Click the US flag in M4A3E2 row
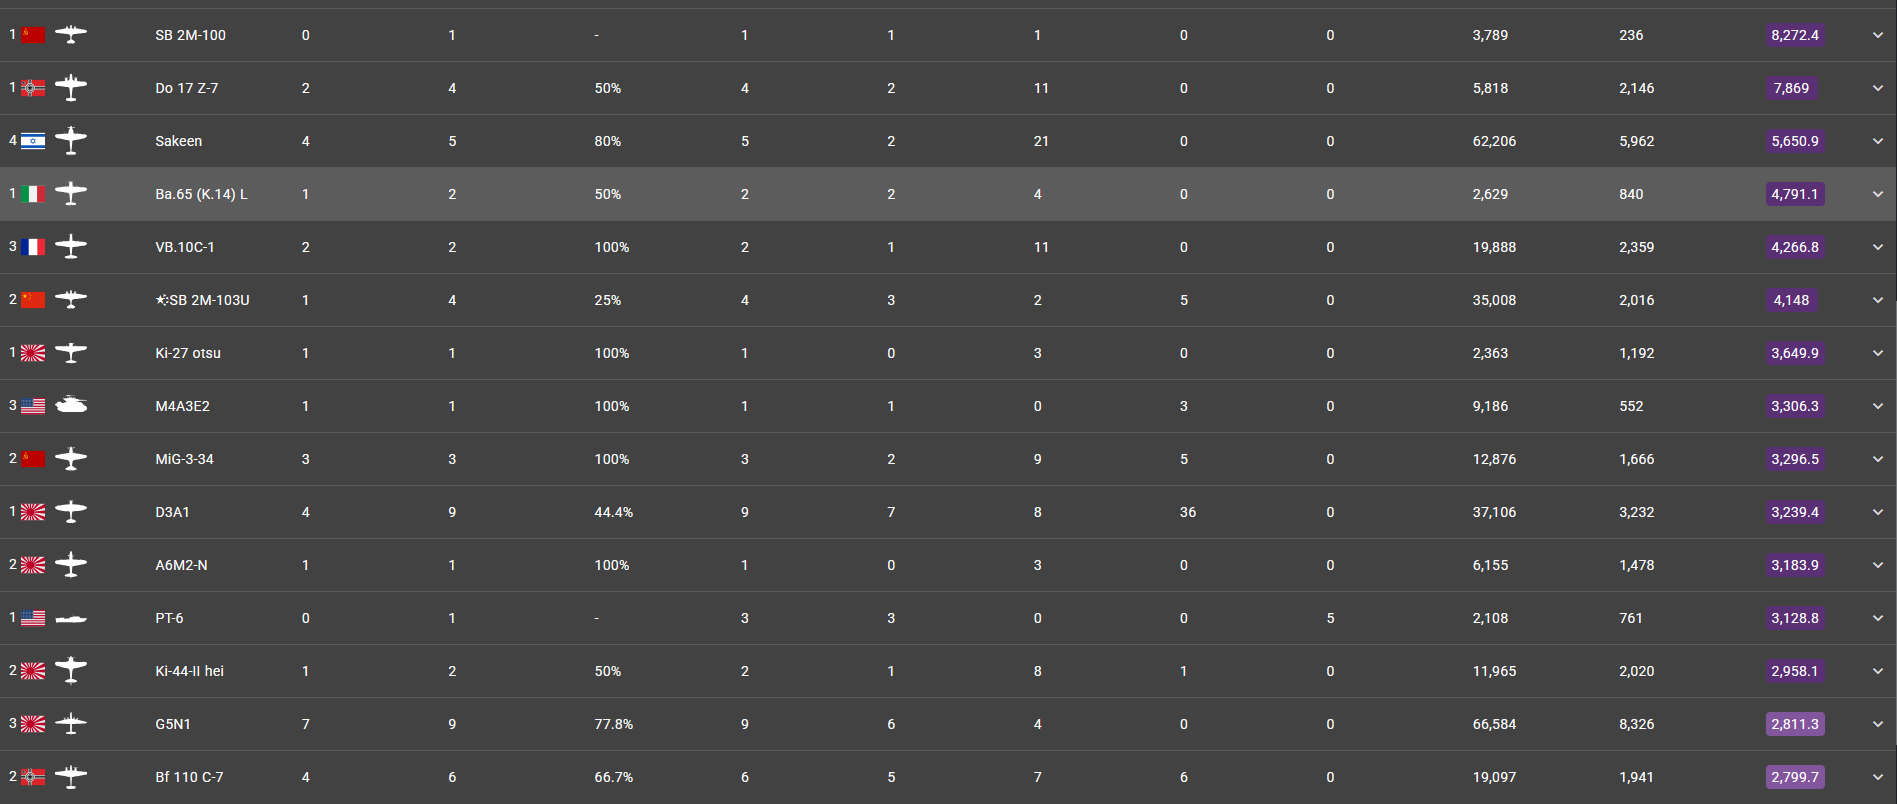Screen dimensions: 1897x804 coord(33,406)
